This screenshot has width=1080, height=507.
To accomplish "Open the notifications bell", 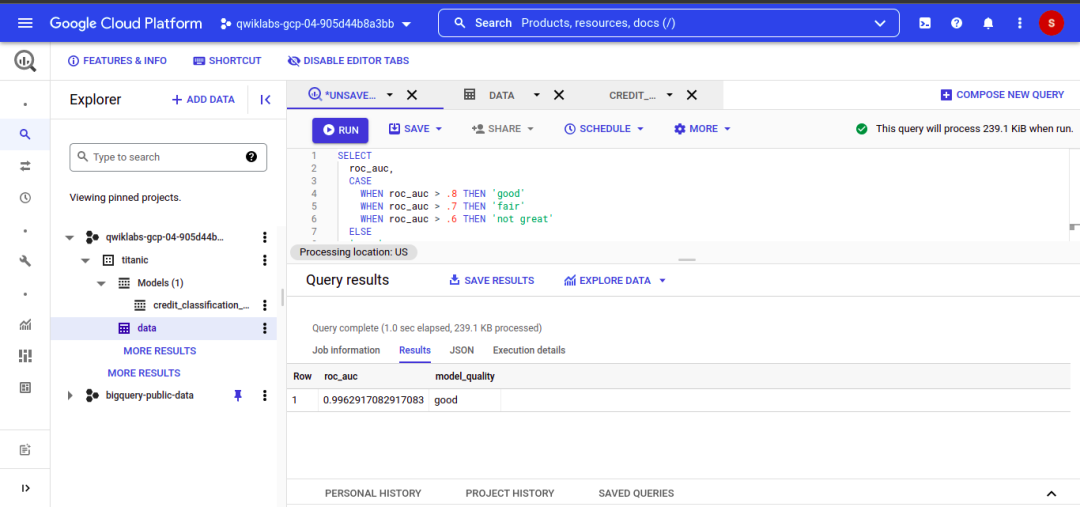I will point(988,23).
